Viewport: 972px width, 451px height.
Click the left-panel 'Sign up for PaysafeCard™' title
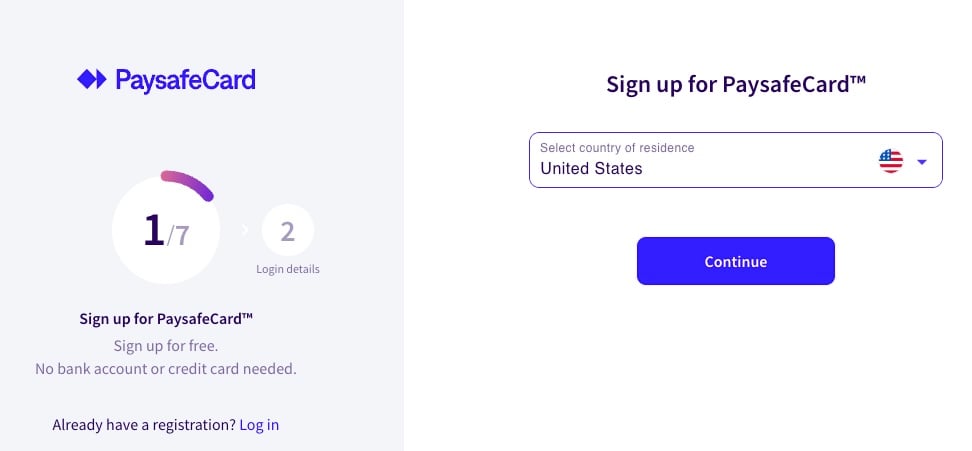tap(166, 320)
